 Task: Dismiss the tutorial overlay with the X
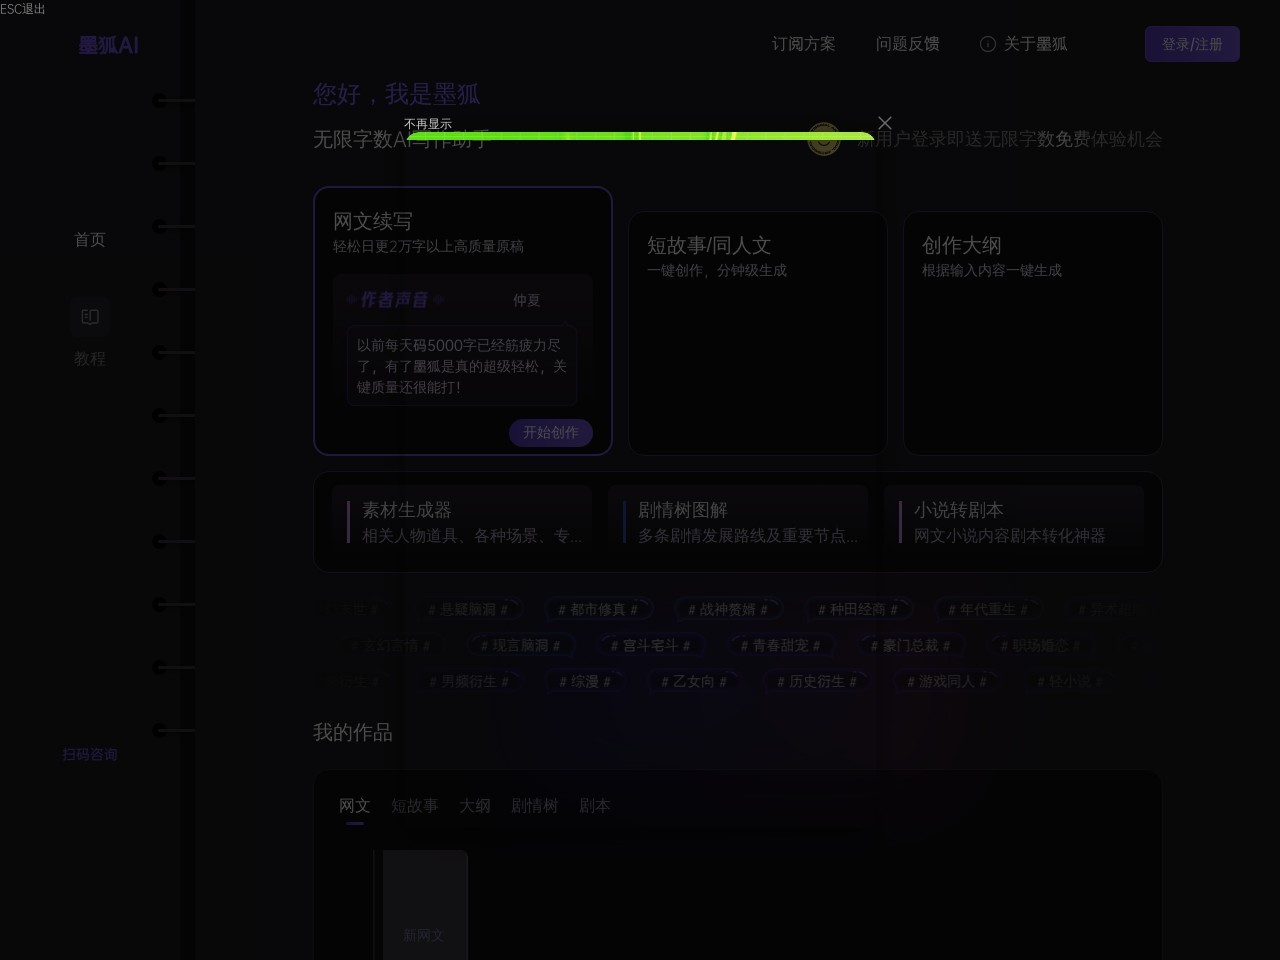884,123
